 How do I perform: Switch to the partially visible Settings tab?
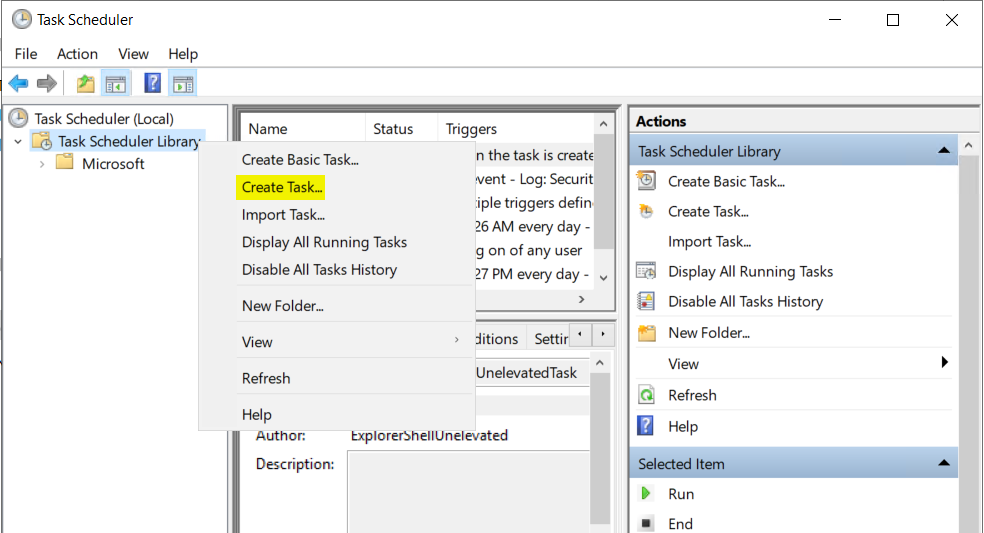click(x=550, y=339)
